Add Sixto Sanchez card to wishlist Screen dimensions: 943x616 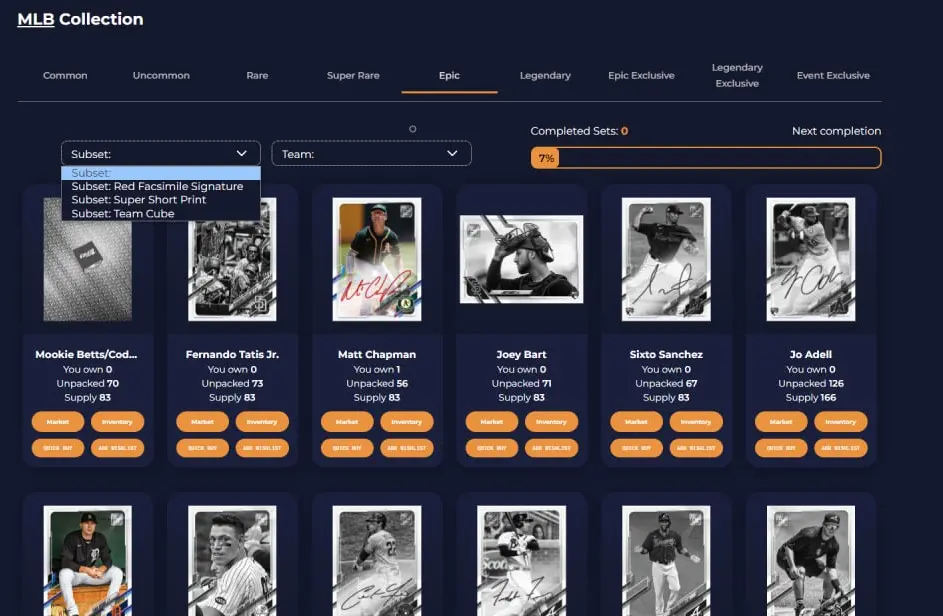[696, 448]
